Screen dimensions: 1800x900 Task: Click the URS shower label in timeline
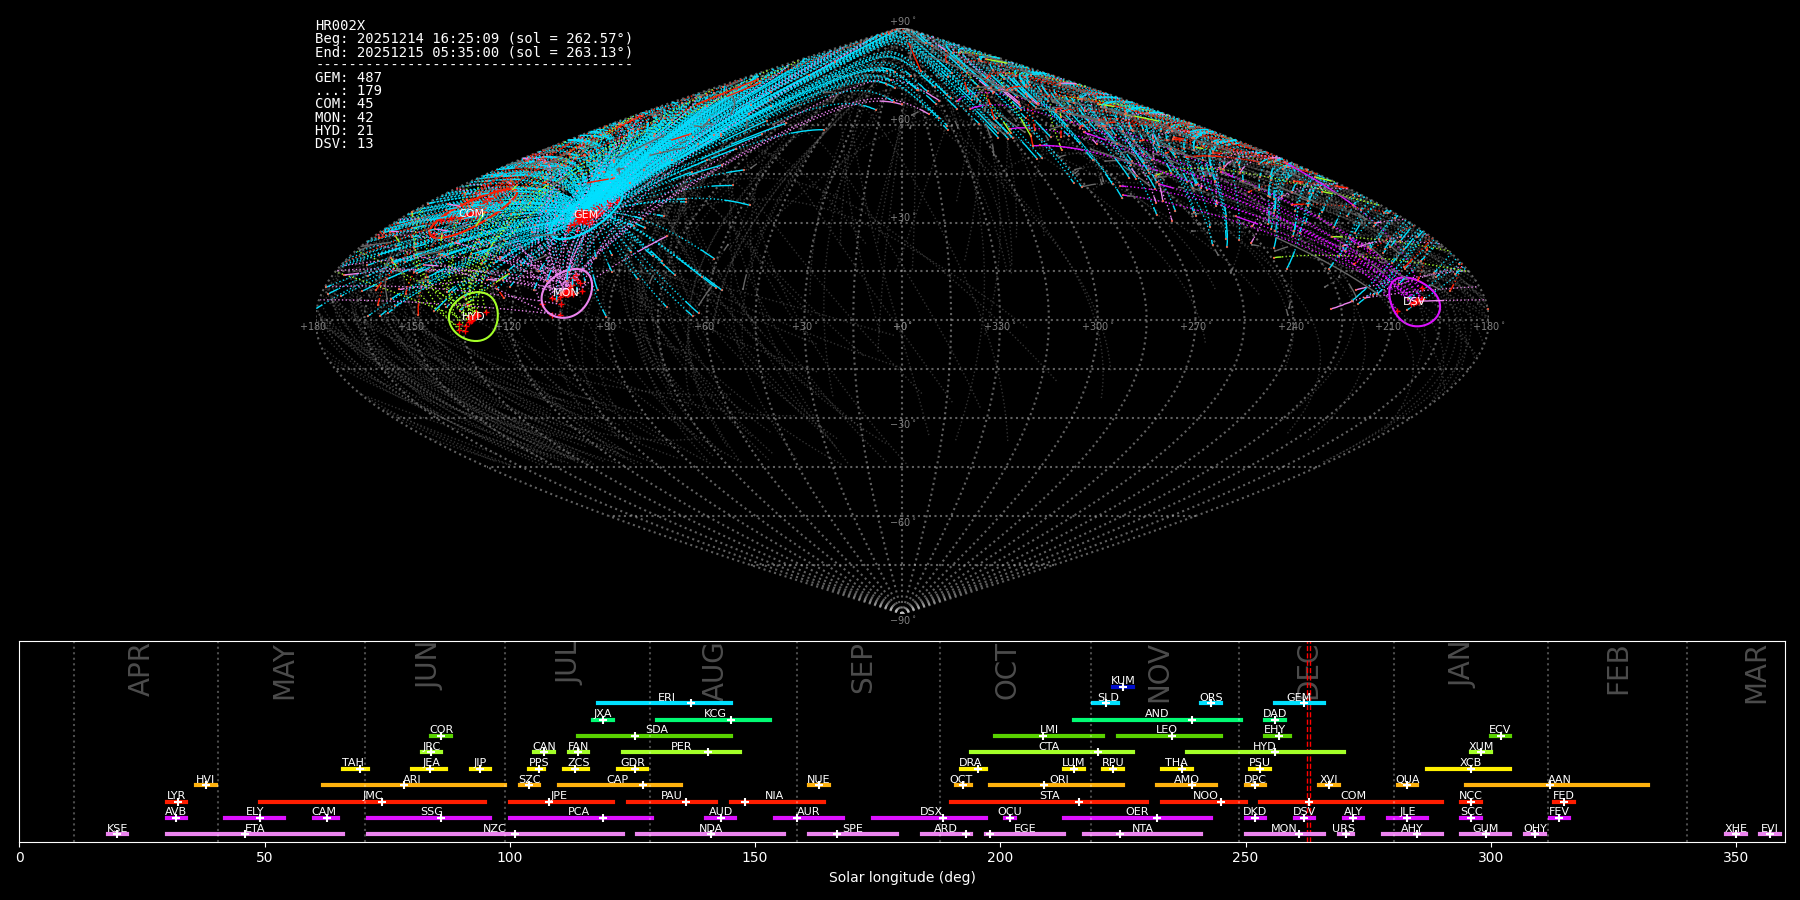point(1343,828)
